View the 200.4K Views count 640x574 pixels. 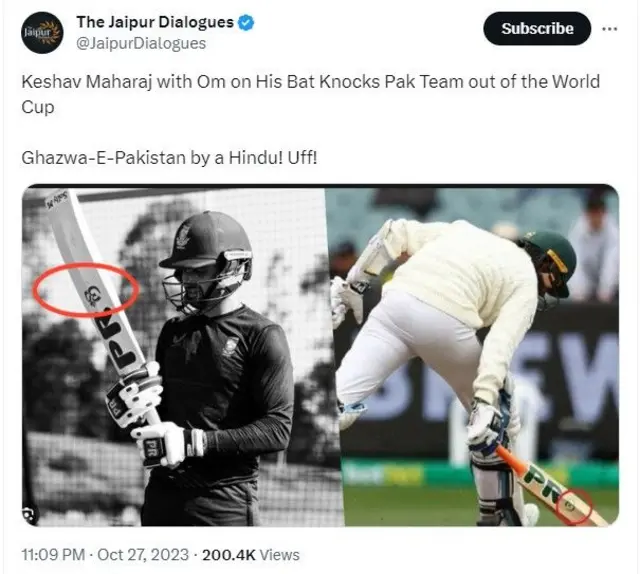tap(251, 555)
